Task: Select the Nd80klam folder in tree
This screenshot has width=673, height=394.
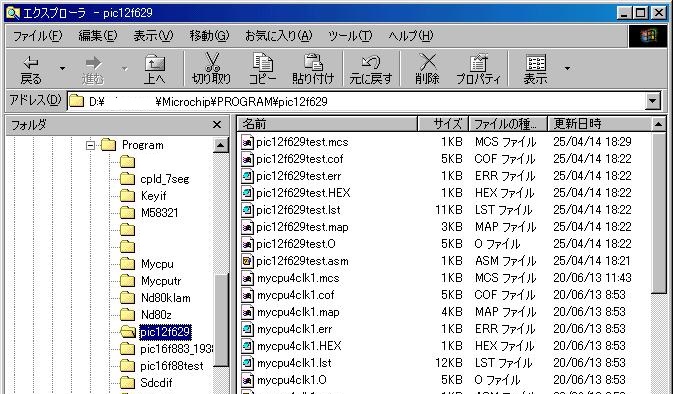Action: 166,298
